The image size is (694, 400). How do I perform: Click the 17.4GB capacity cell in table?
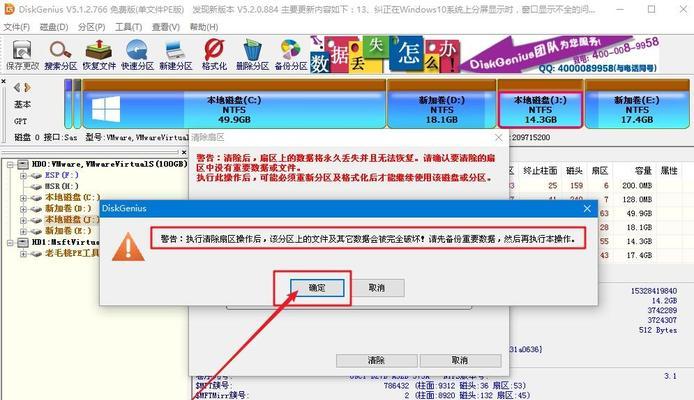point(640,255)
